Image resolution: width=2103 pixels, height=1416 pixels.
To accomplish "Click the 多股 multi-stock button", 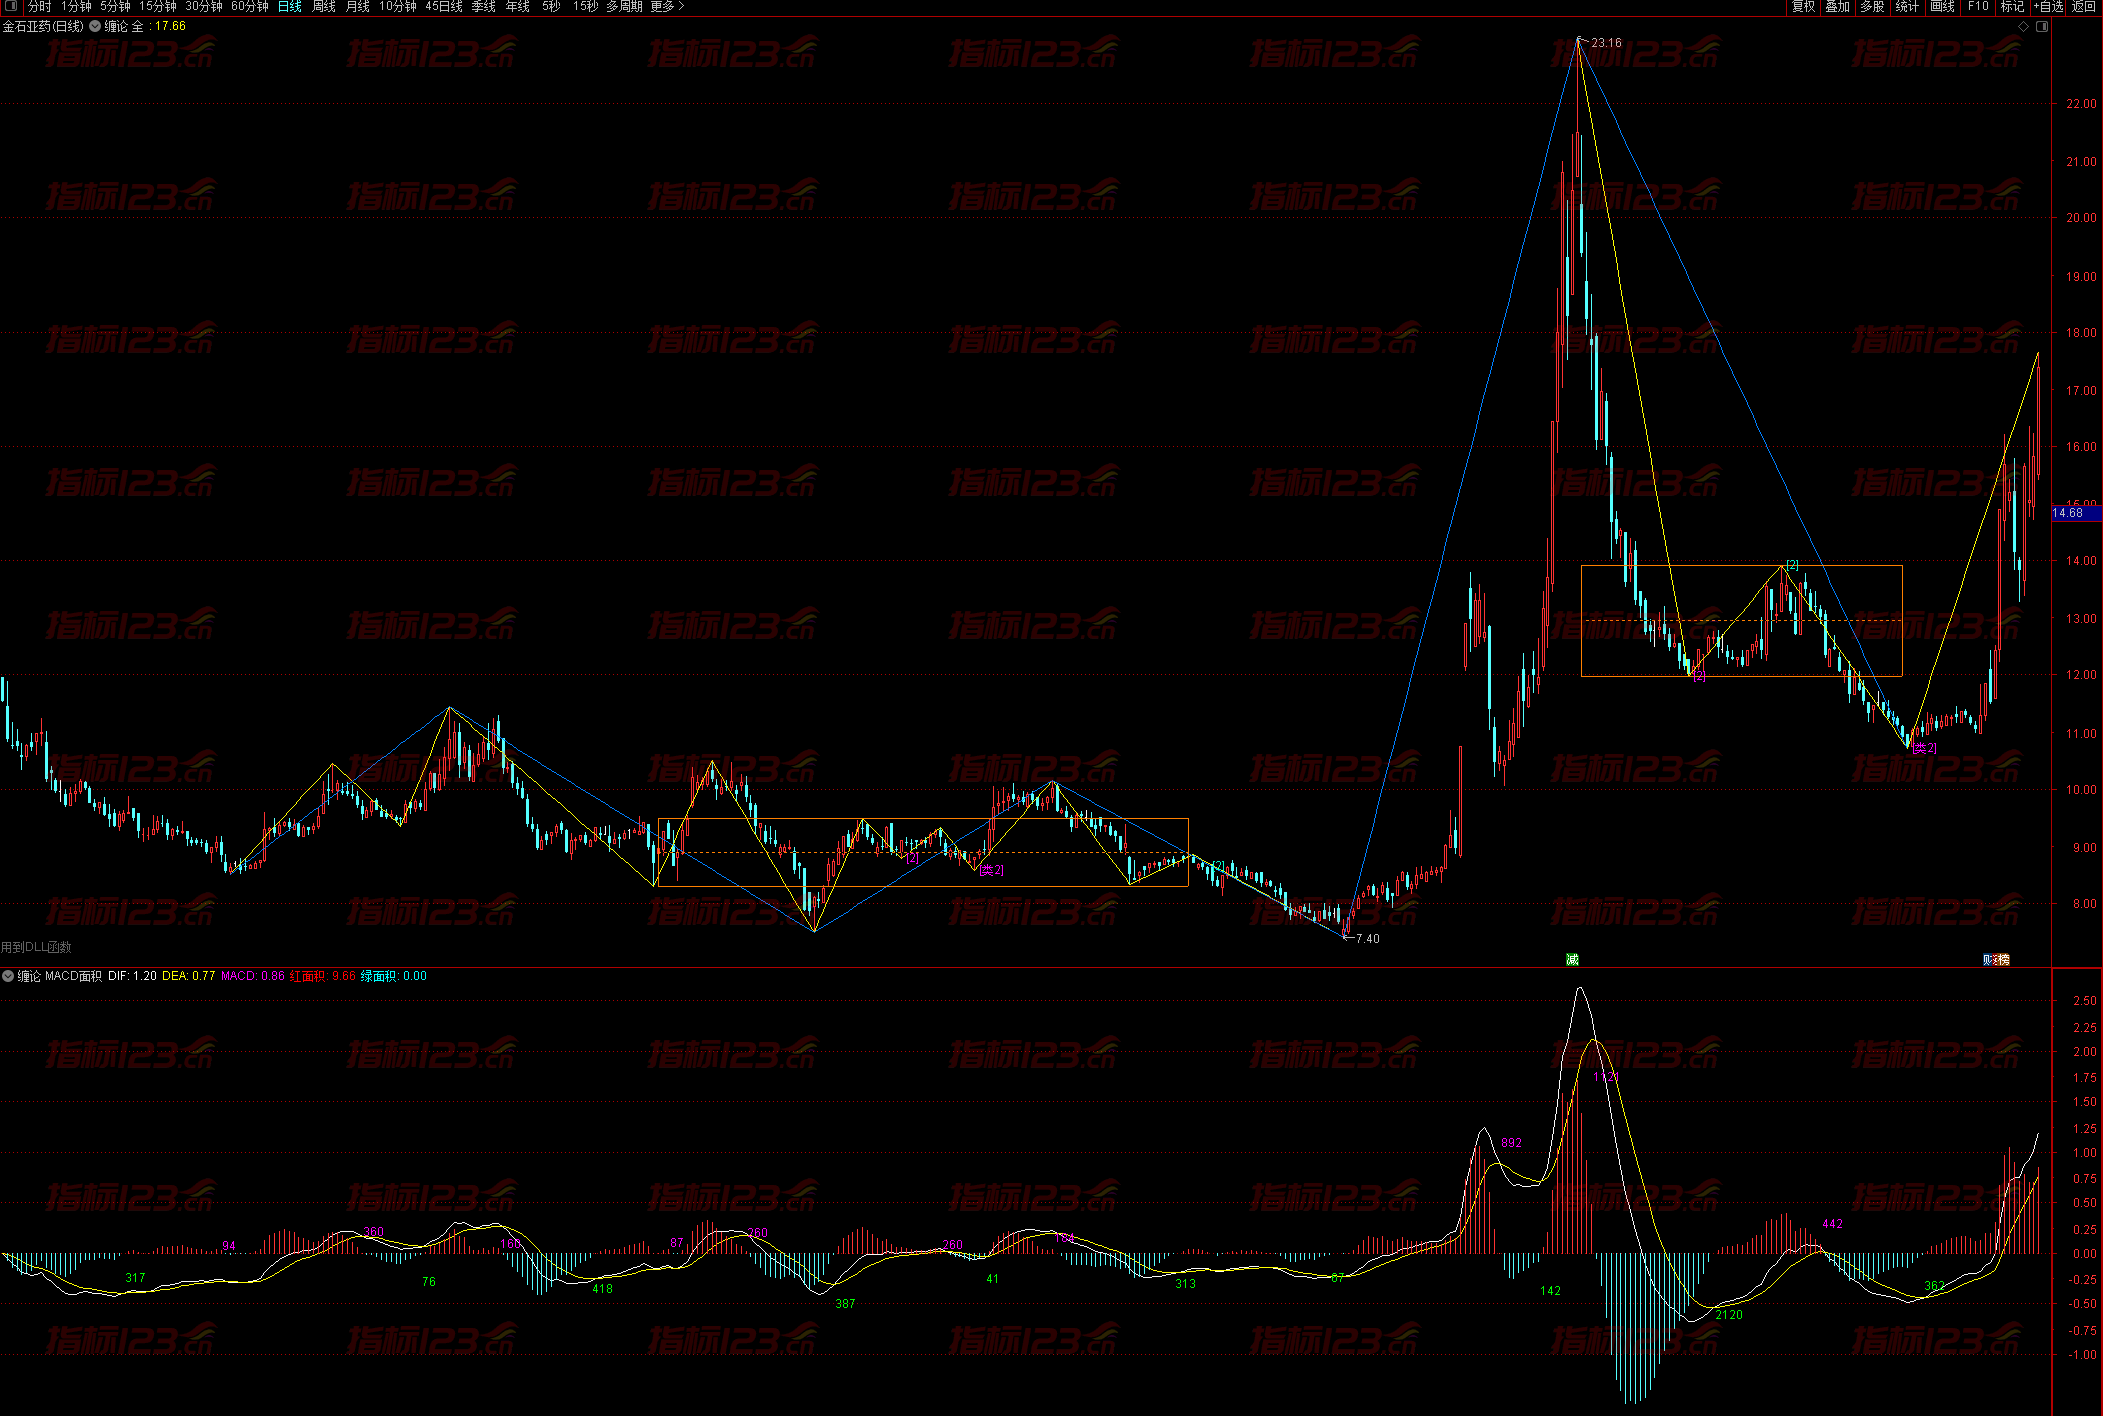I will point(1872,6).
